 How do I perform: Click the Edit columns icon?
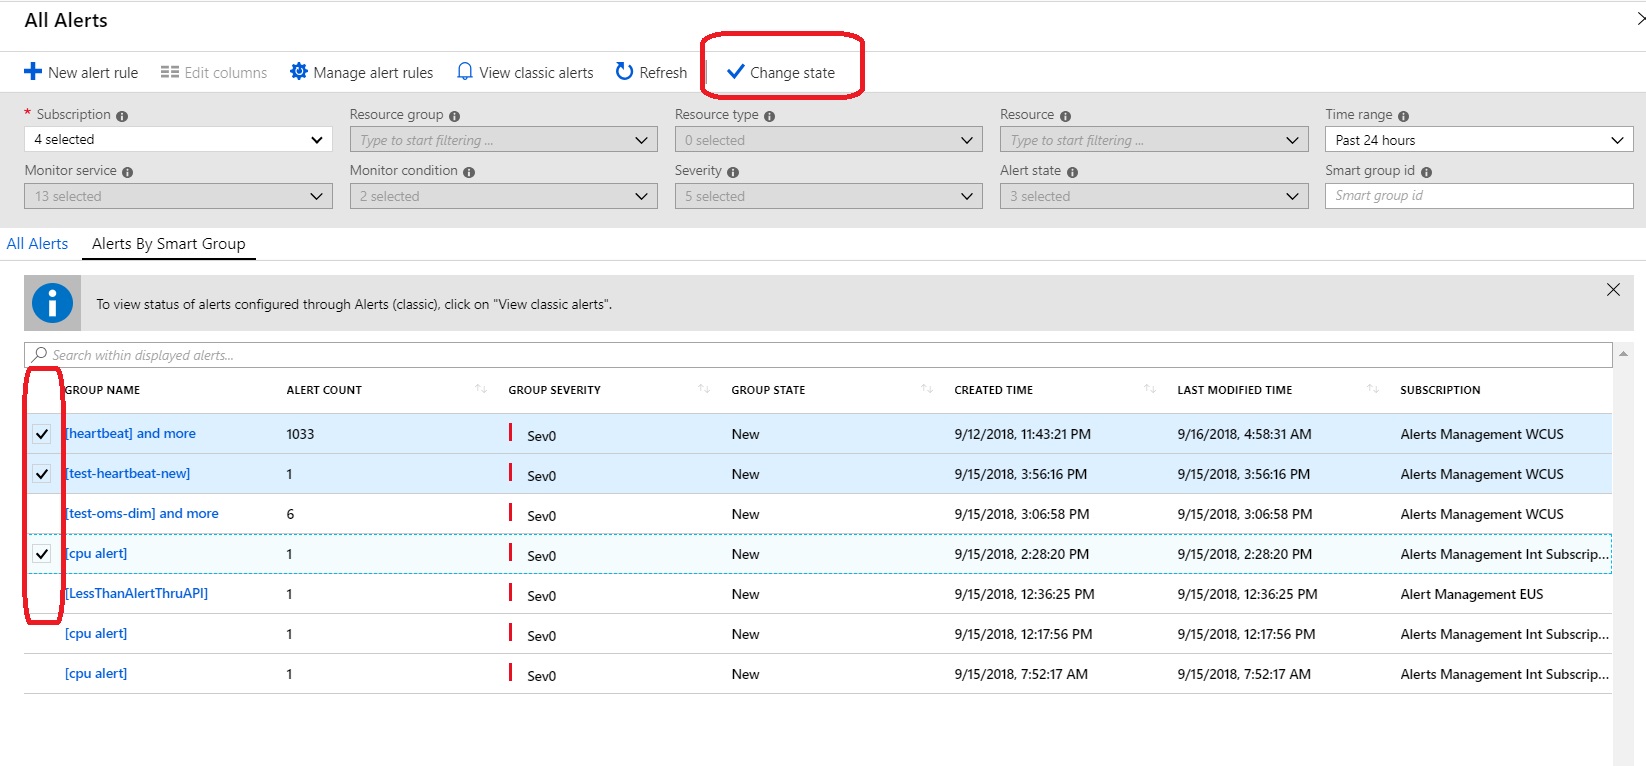[x=170, y=72]
